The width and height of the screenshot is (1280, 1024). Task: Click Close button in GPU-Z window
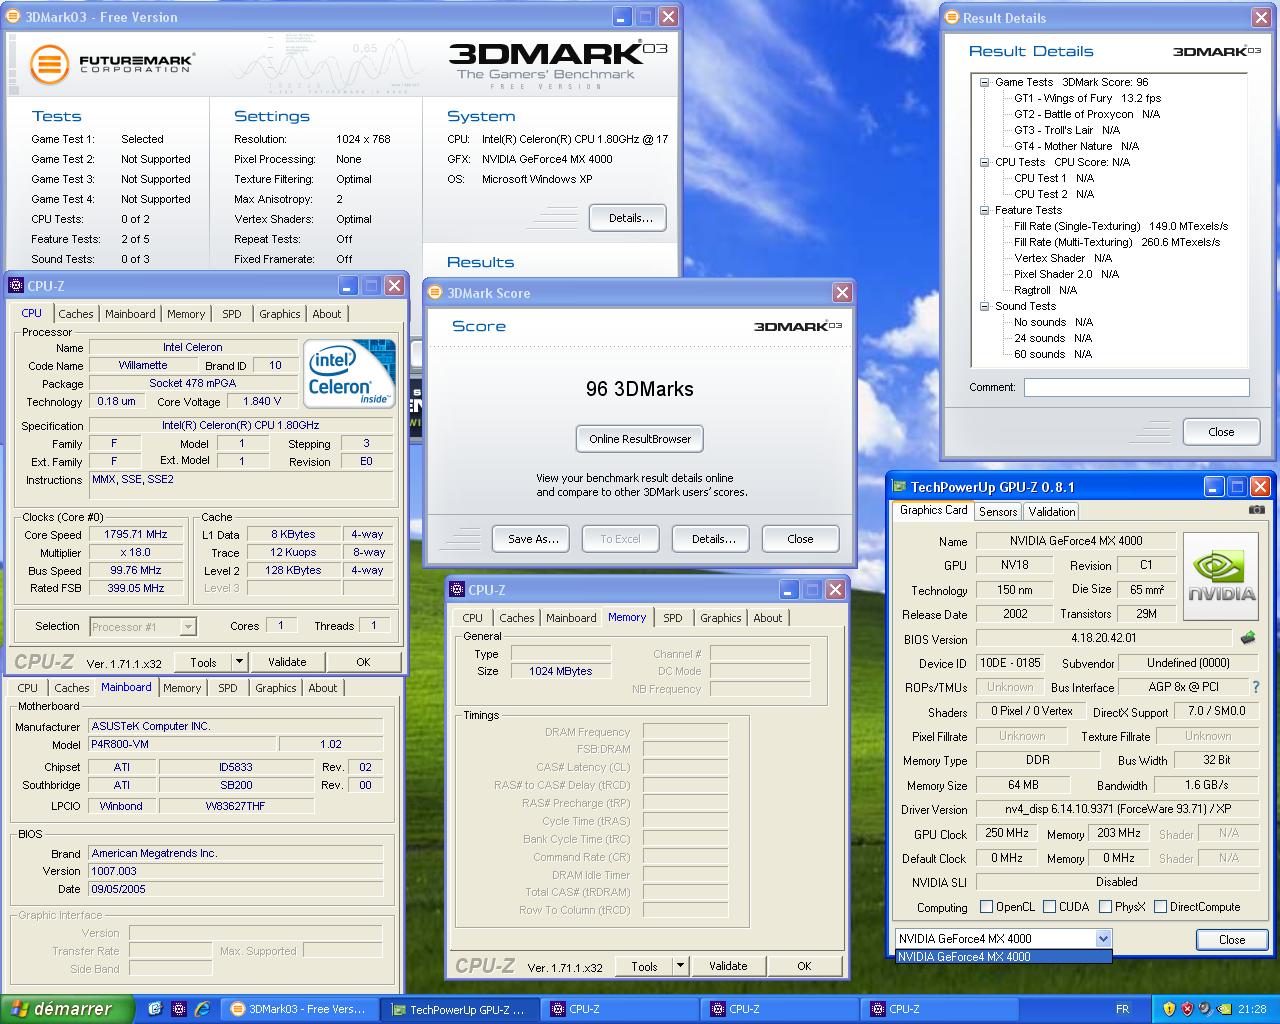click(x=1232, y=939)
